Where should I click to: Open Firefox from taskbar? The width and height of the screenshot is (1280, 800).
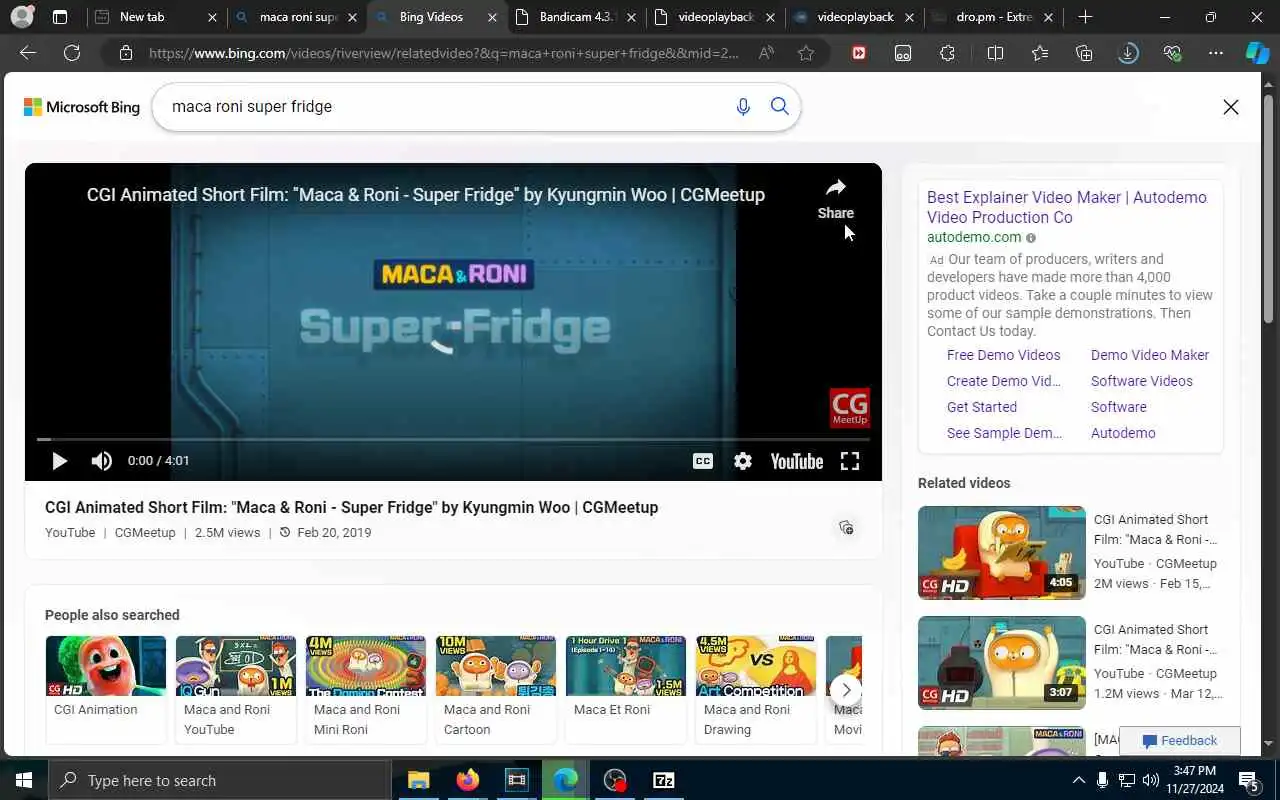tap(467, 780)
